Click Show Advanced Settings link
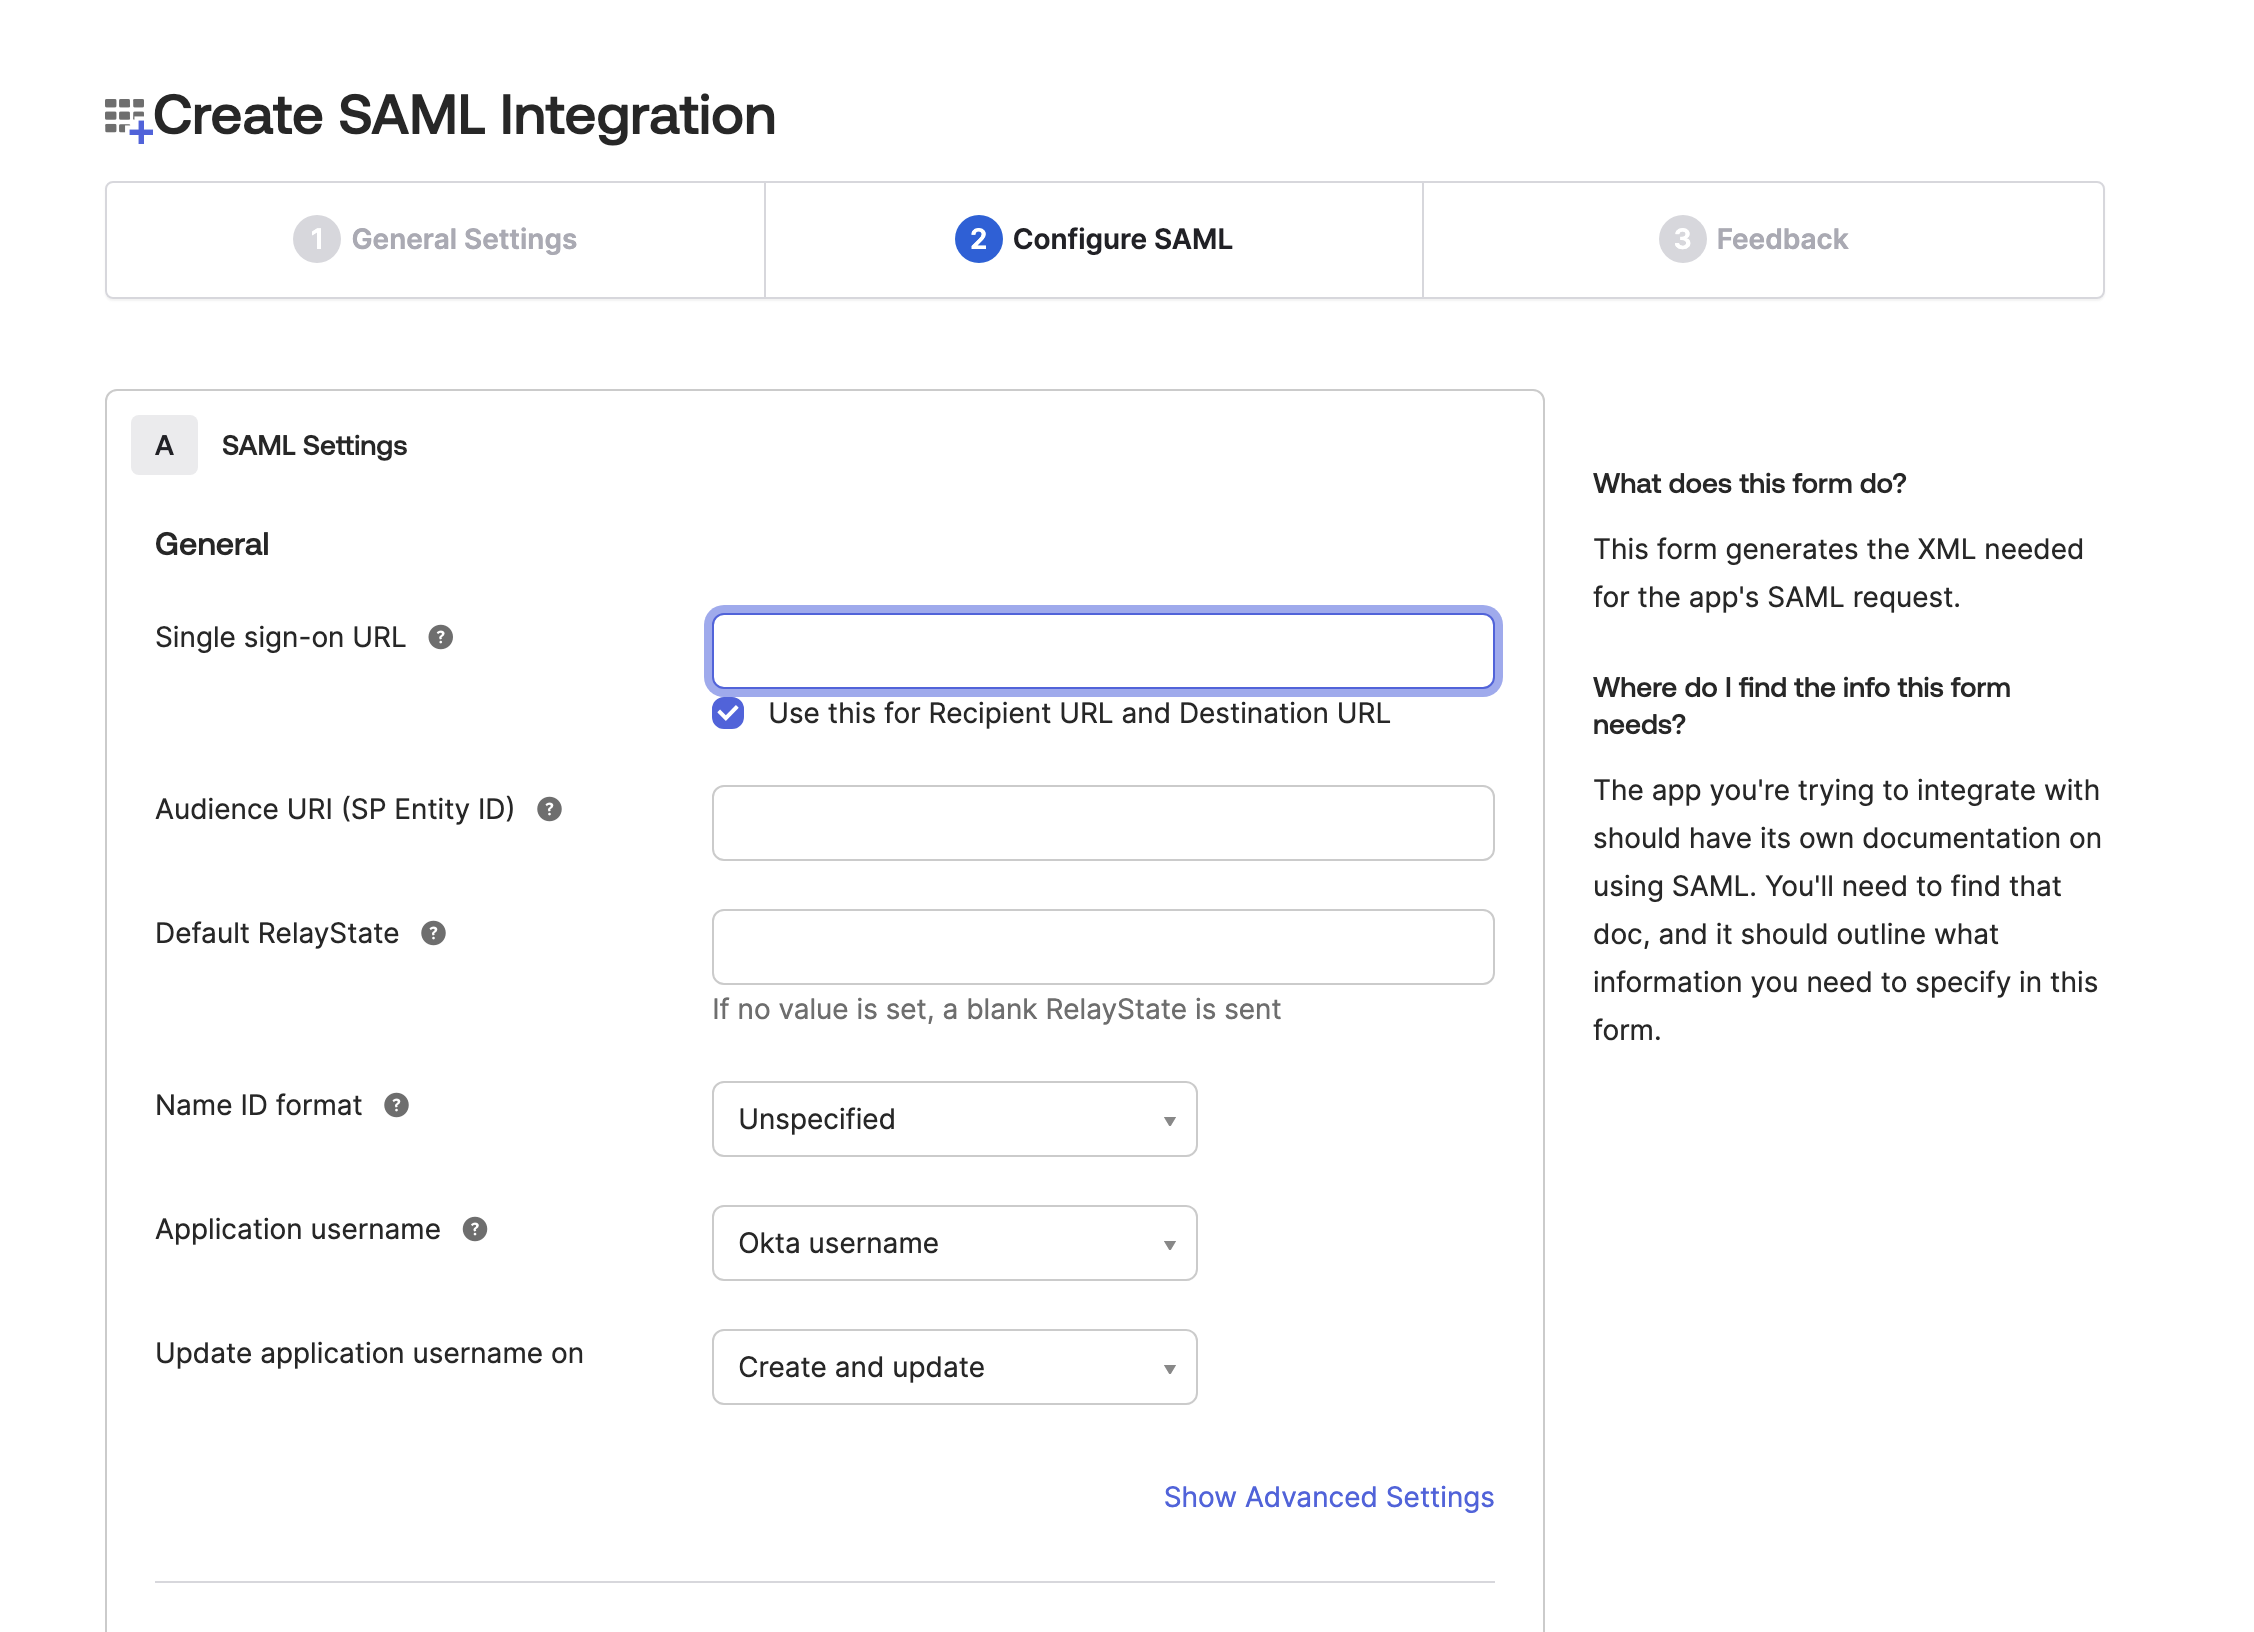The image size is (2254, 1632). [1328, 1497]
